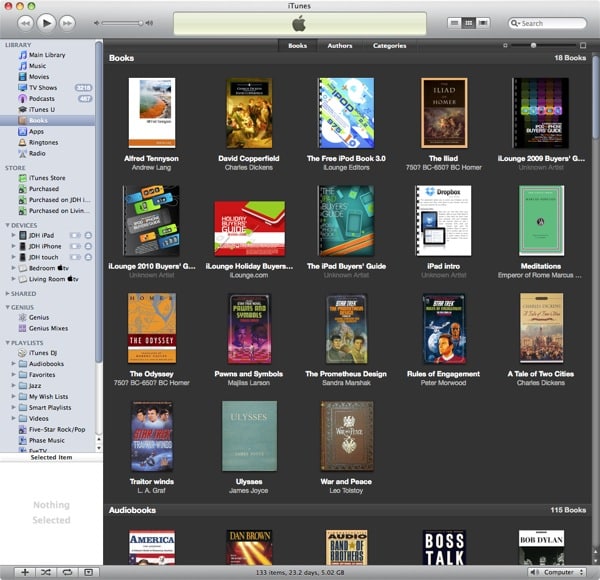Click the largest cover size icon

pyautogui.click(x=583, y=46)
